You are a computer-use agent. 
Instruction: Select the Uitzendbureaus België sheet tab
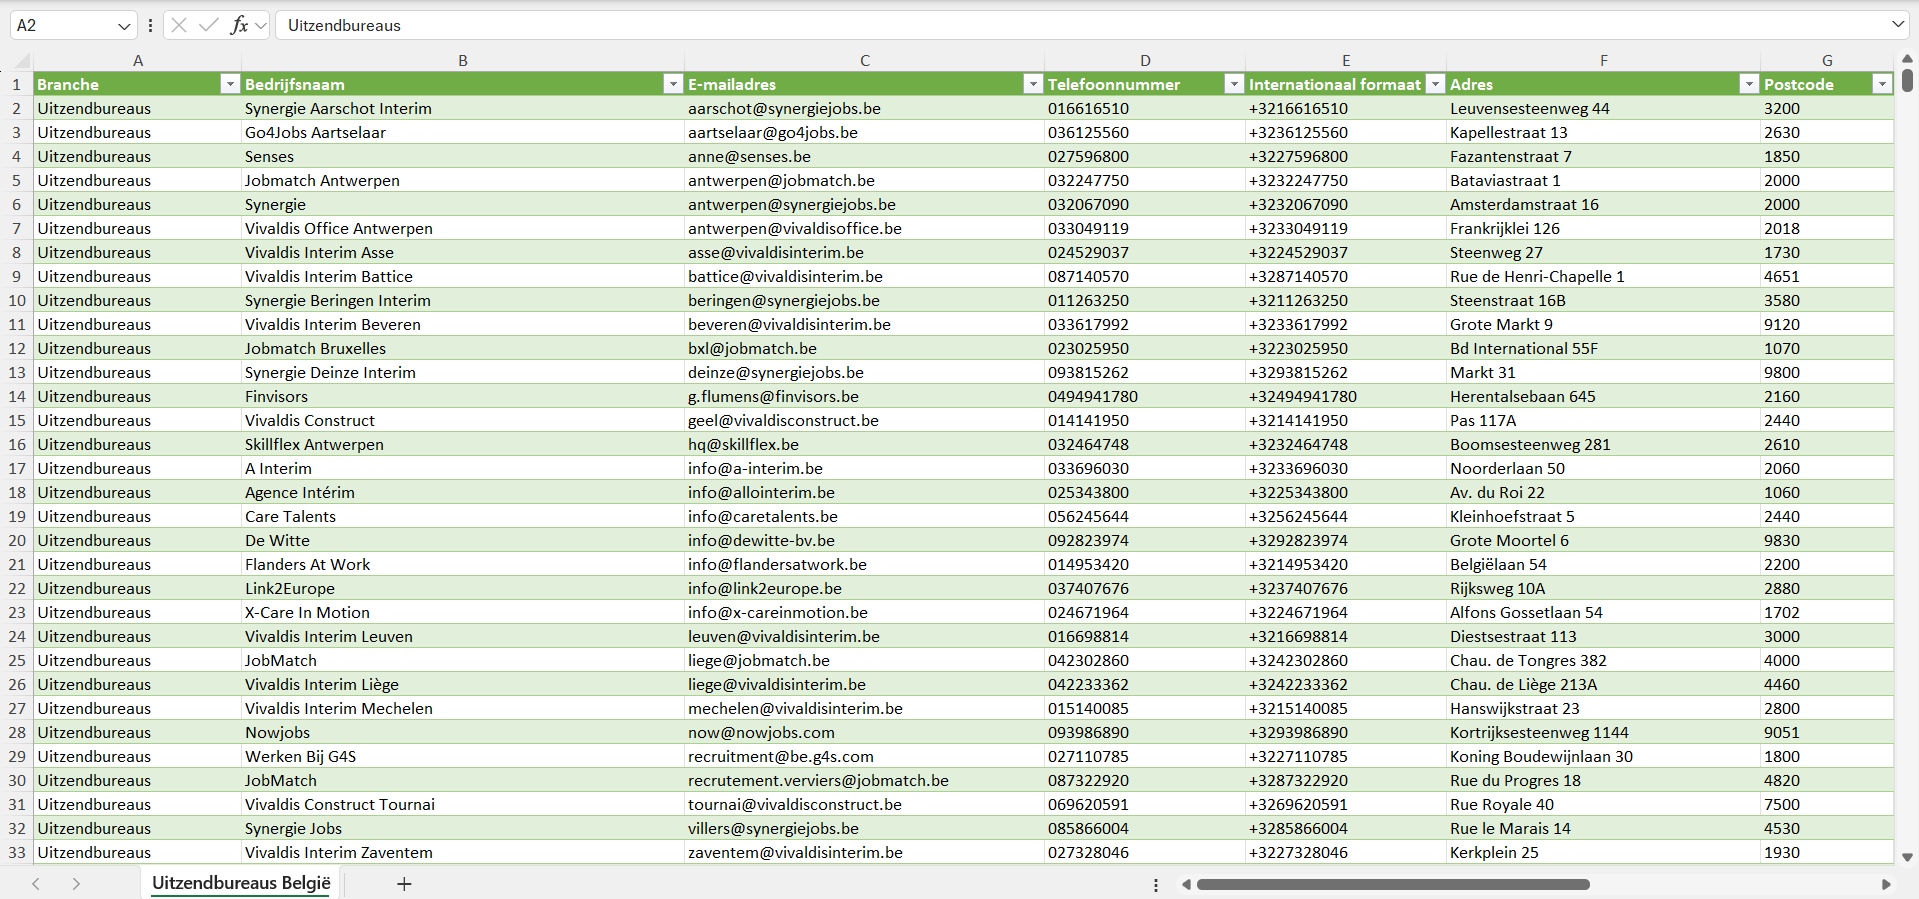241,883
